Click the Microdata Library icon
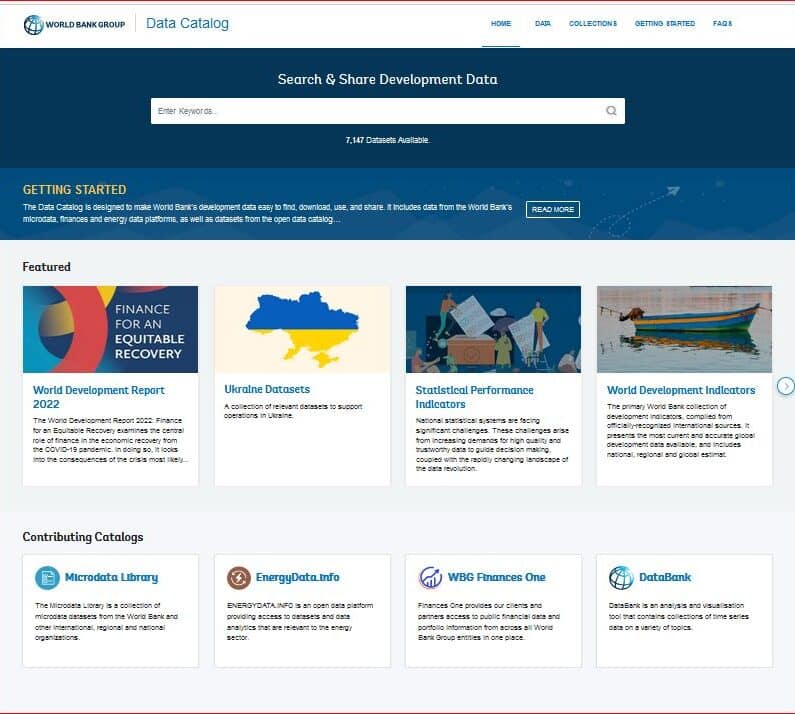Image resolution: width=795 pixels, height=714 pixels. [47, 577]
